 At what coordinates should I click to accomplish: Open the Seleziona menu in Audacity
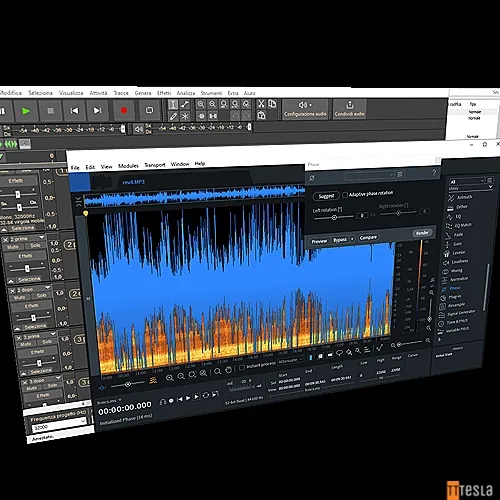pos(40,93)
